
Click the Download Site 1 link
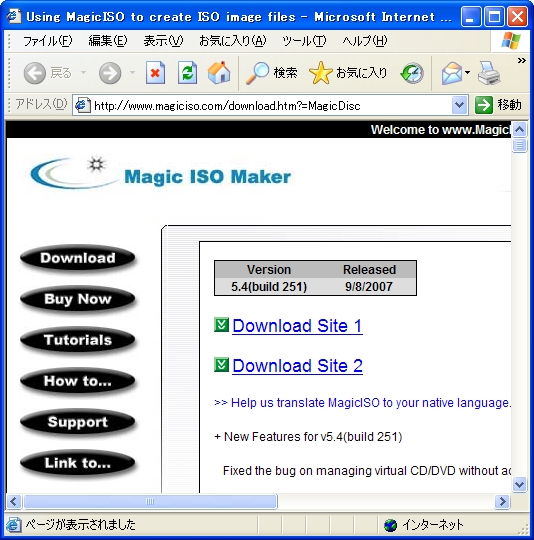coord(297,326)
